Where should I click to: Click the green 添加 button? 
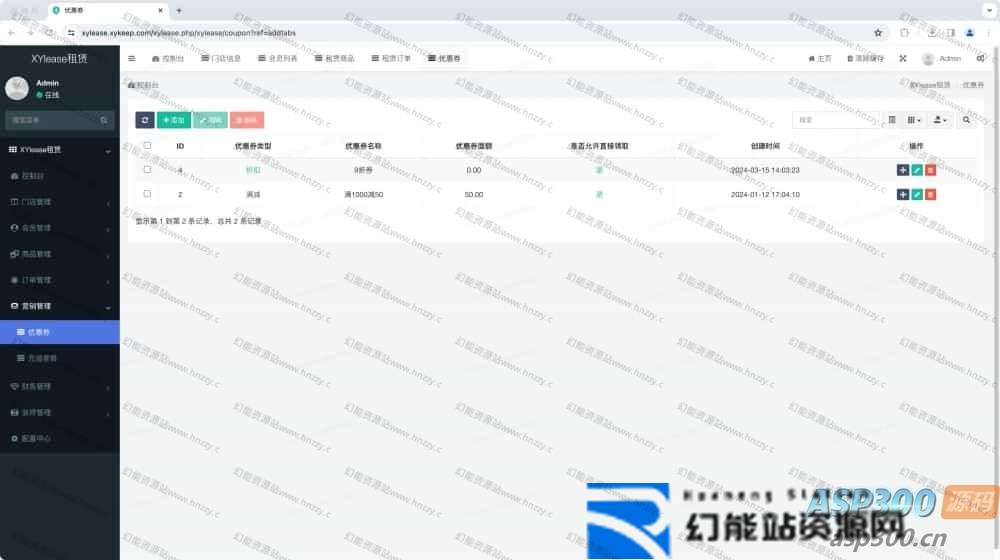coord(174,120)
